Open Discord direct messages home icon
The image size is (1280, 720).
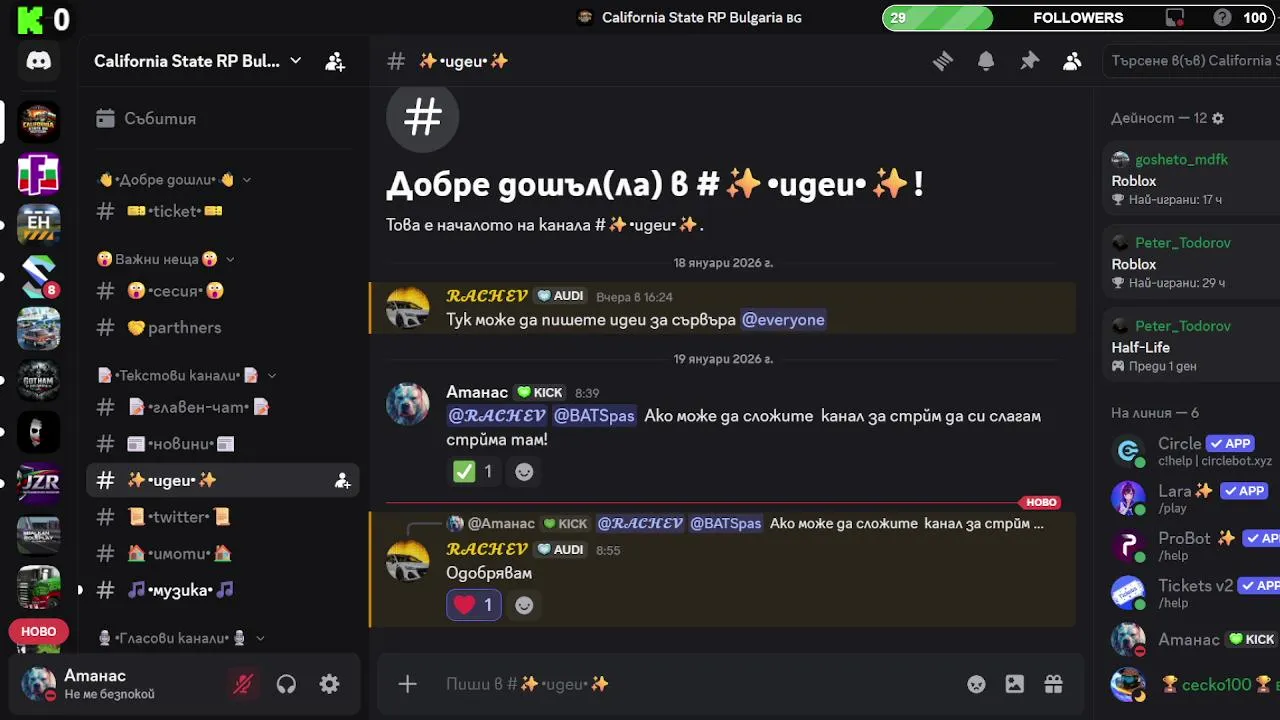[39, 61]
